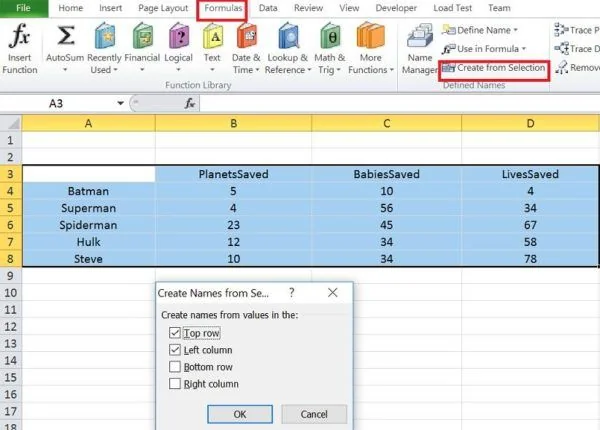Check the Bottom row checkbox
600x430 pixels.
[174, 366]
